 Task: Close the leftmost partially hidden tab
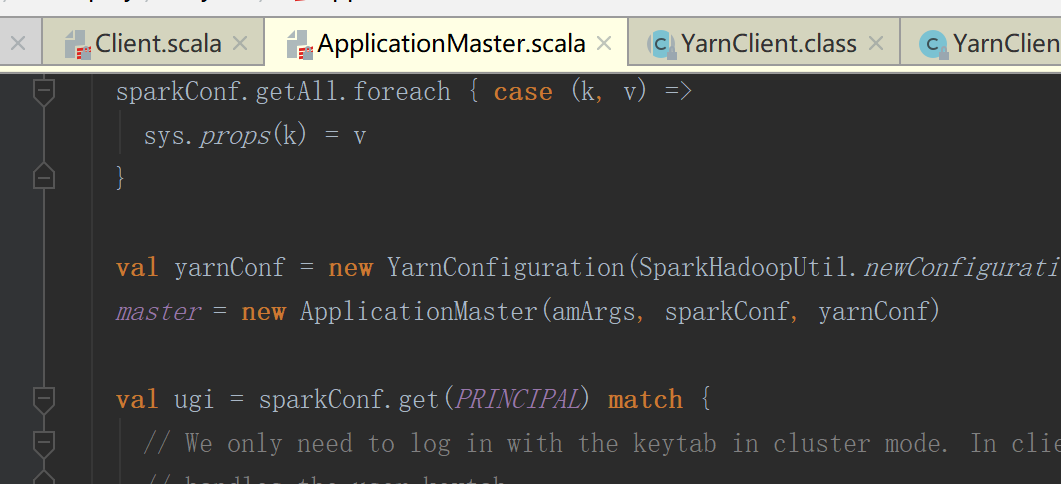tap(18, 44)
